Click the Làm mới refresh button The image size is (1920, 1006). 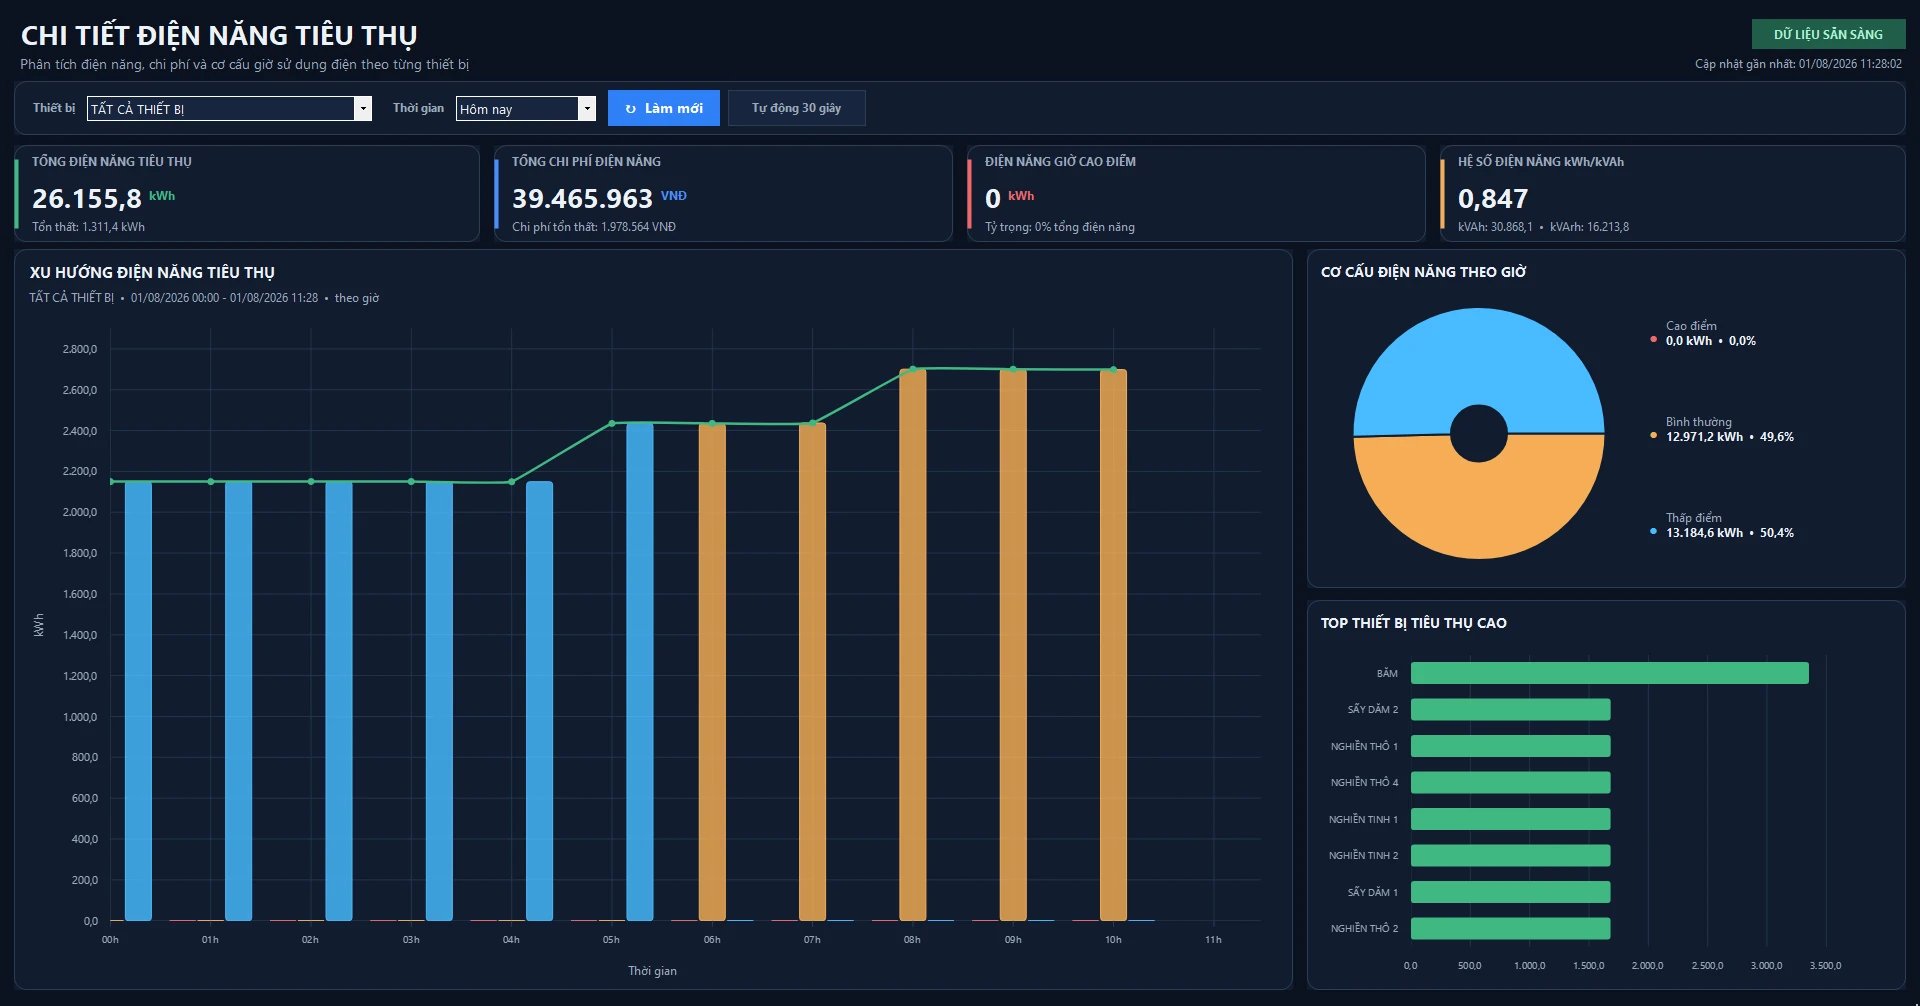[x=664, y=108]
